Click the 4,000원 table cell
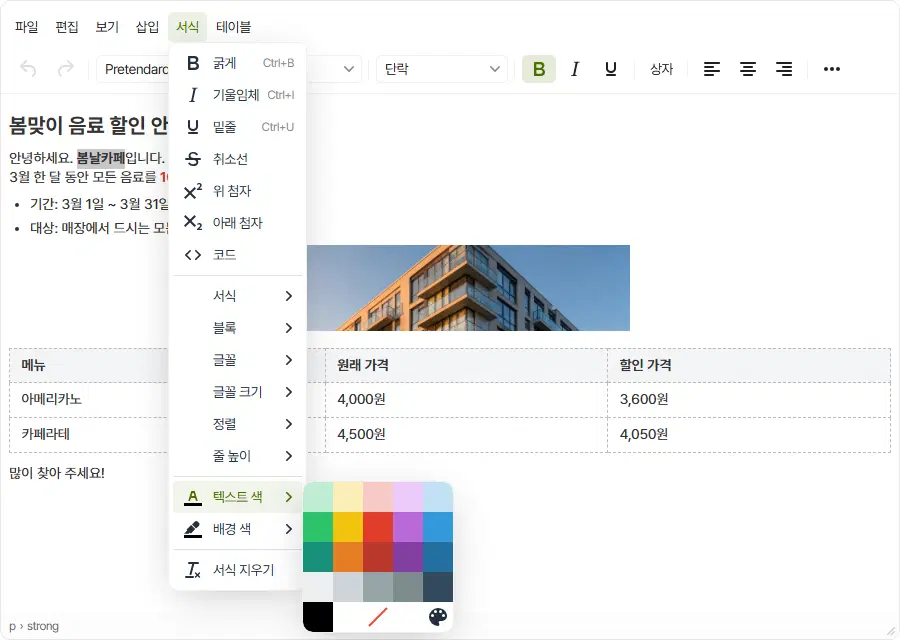Screen dimensions: 900x640 [466, 399]
